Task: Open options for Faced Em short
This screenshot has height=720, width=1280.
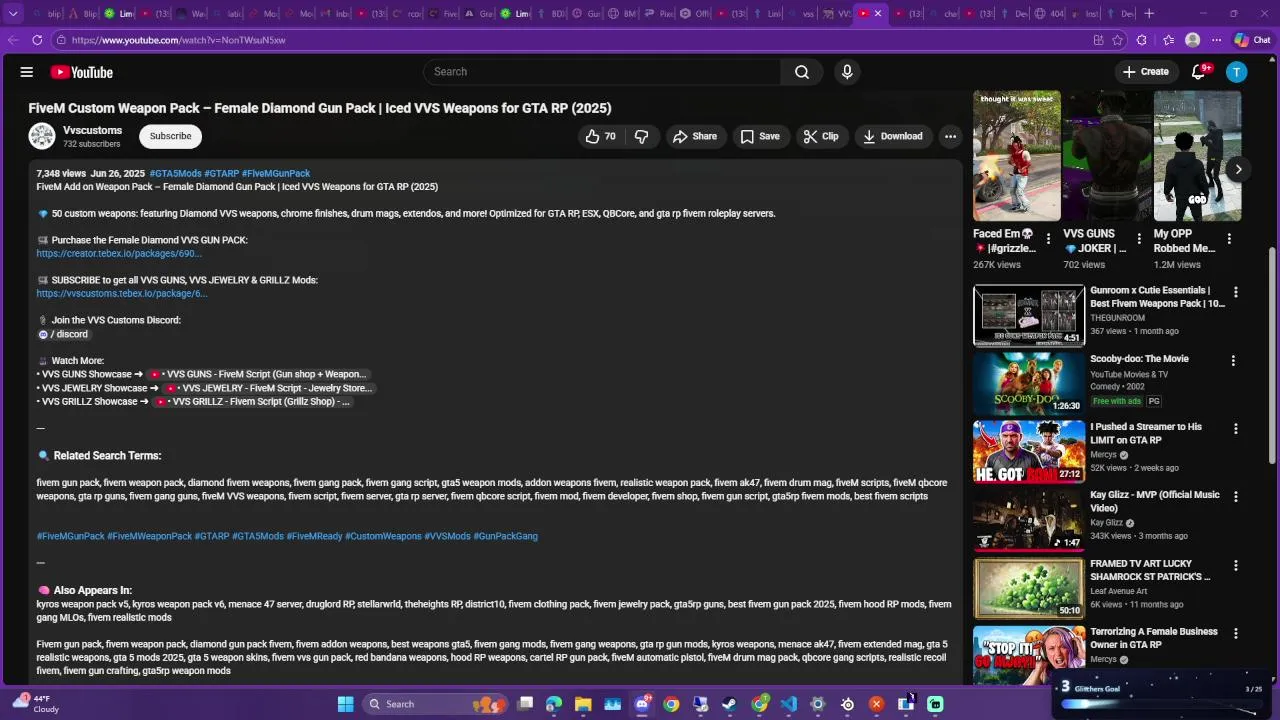Action: (x=1048, y=239)
